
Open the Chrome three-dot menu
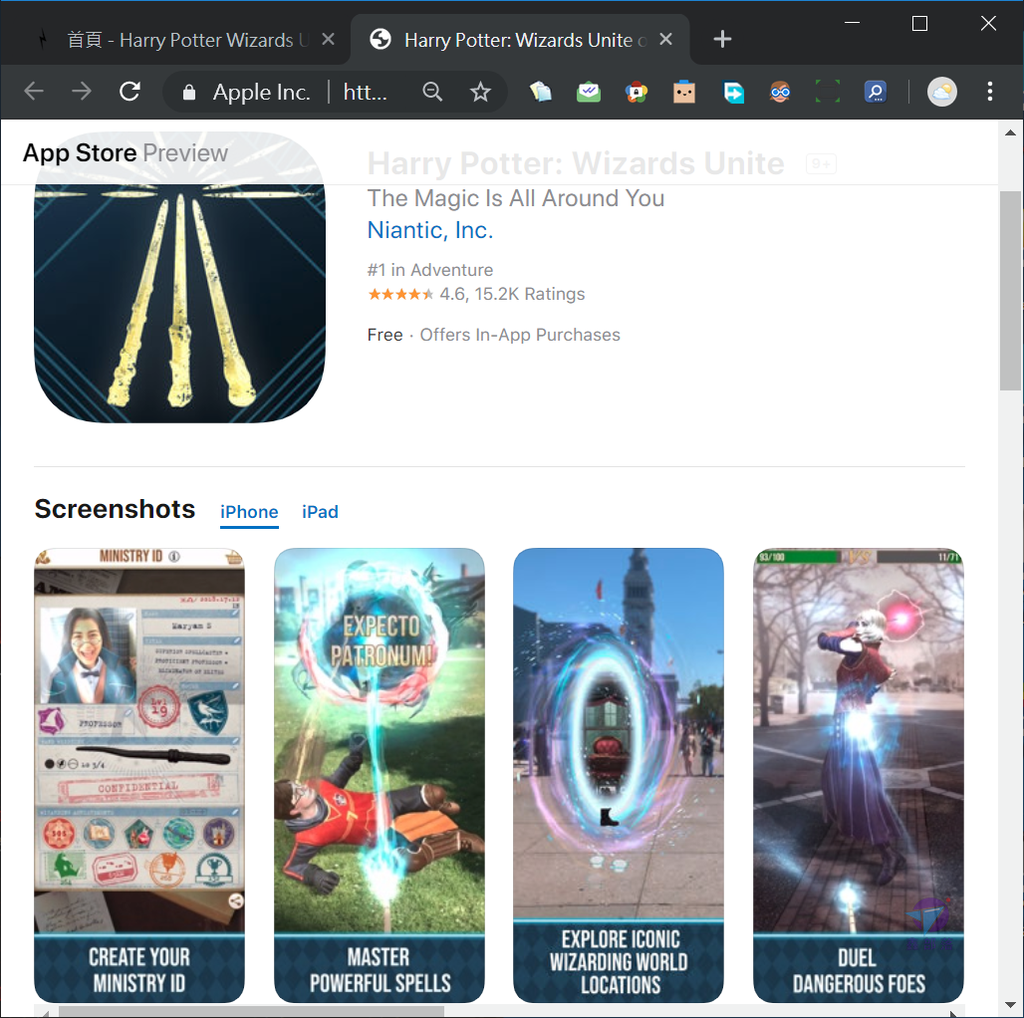990,91
